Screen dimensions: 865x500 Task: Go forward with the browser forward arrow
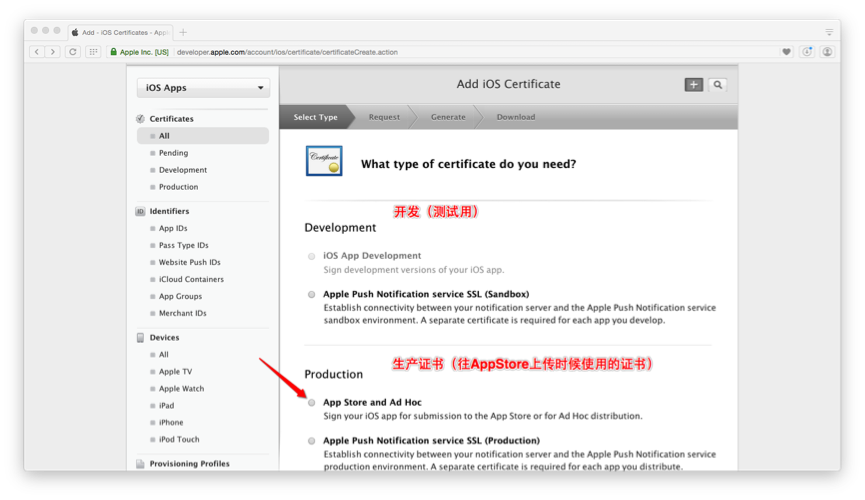click(52, 52)
